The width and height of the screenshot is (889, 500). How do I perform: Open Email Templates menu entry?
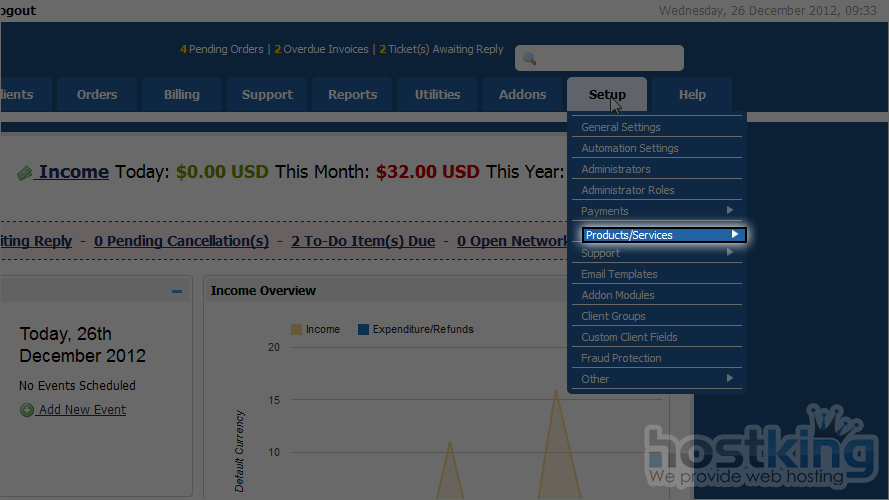pyautogui.click(x=619, y=274)
